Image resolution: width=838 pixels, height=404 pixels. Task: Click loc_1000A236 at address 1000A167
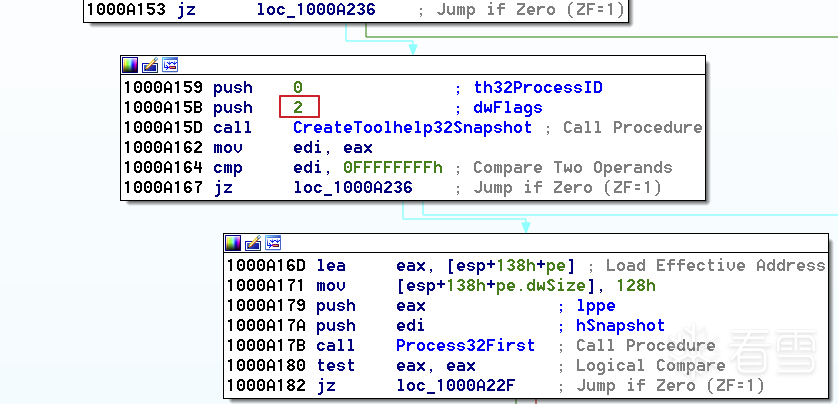(353, 188)
